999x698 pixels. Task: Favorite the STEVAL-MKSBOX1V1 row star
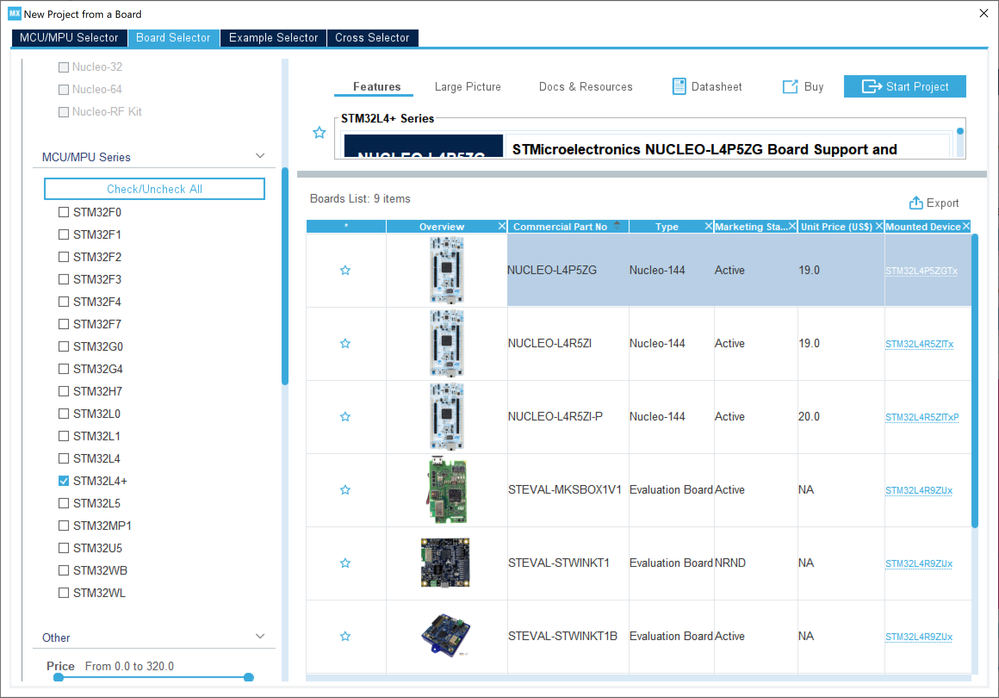click(x=345, y=490)
